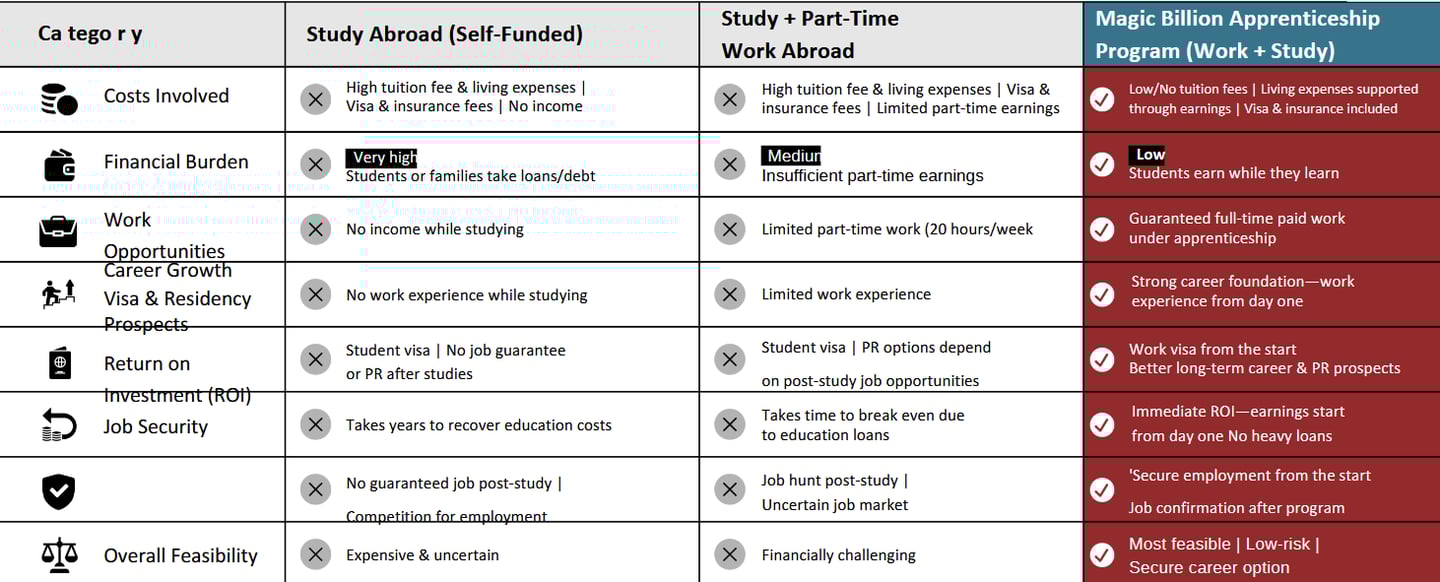Screen dimensions: 1440x582
Task: Click the wallet icon beside Financial Burden
Action: coord(59,164)
